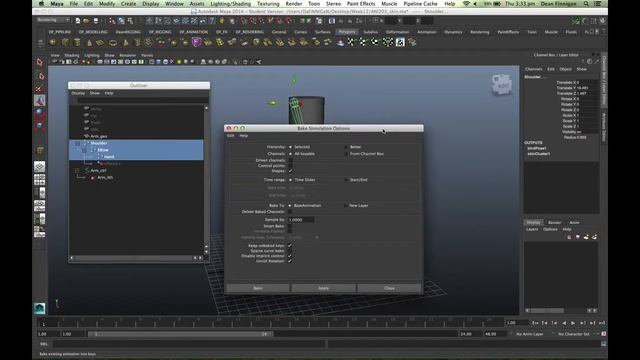
Task: Select the From Channel Box radio option
Action: [x=346, y=154]
